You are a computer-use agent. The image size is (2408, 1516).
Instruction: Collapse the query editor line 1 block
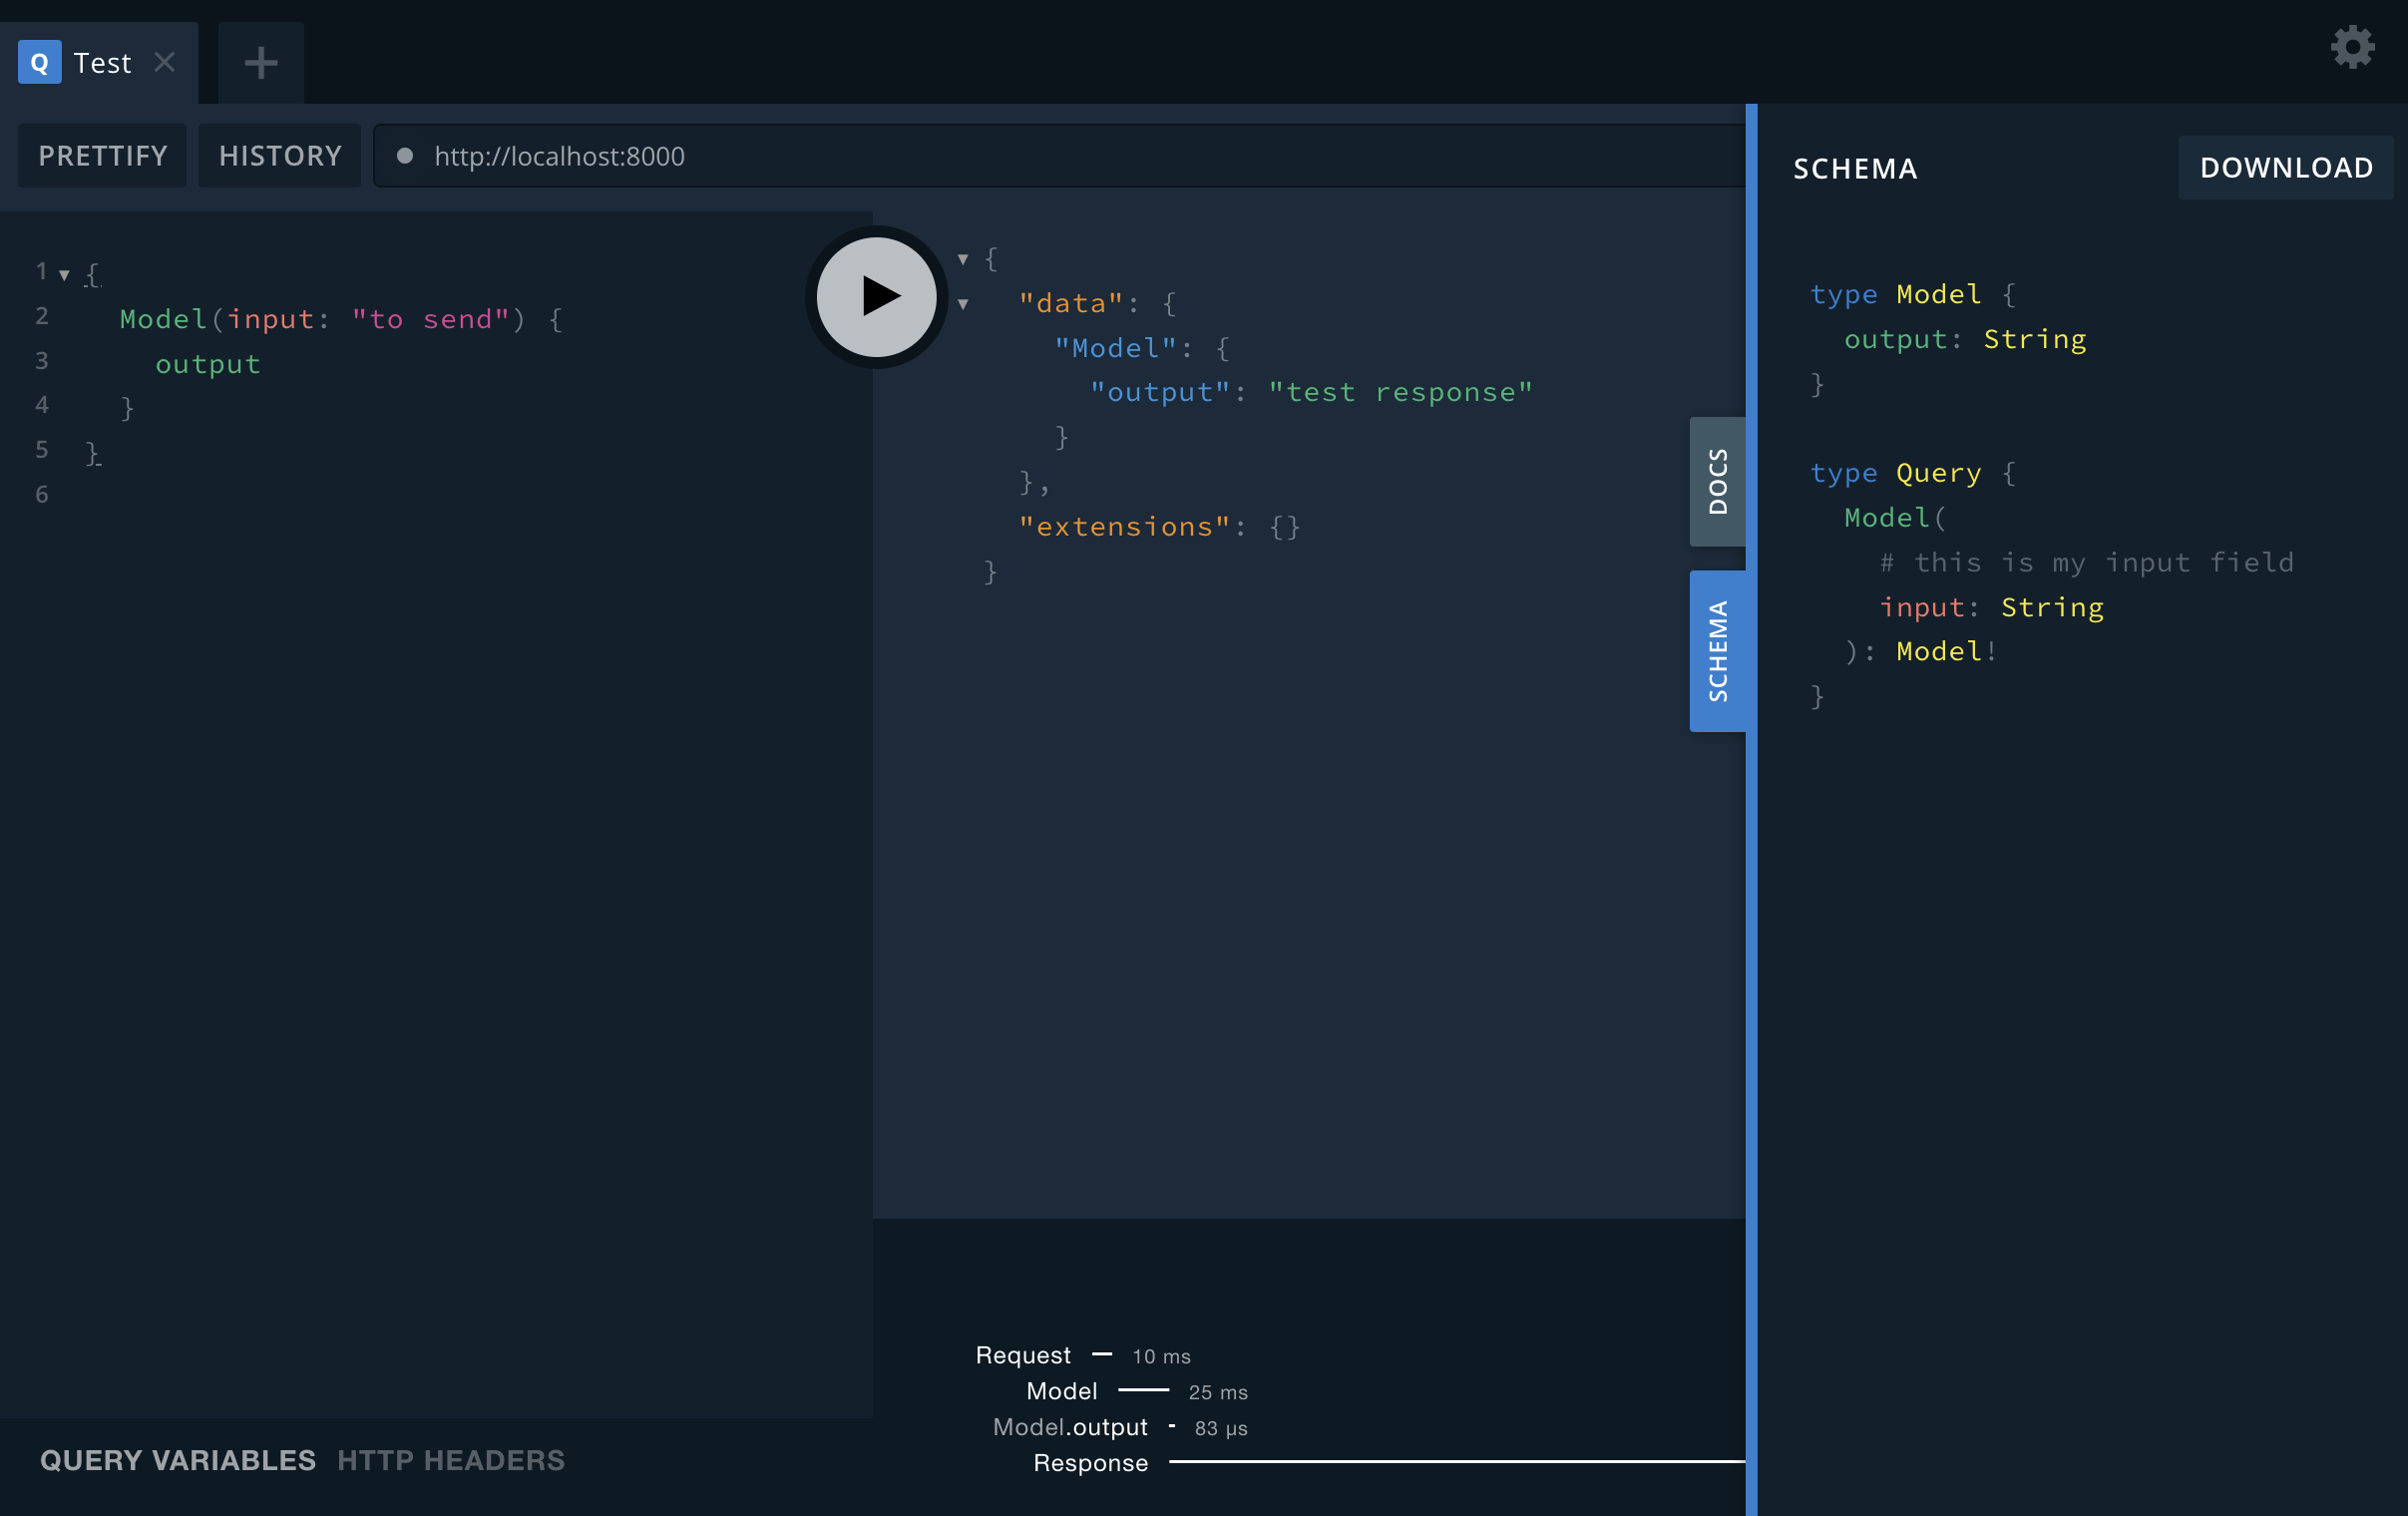(x=64, y=274)
